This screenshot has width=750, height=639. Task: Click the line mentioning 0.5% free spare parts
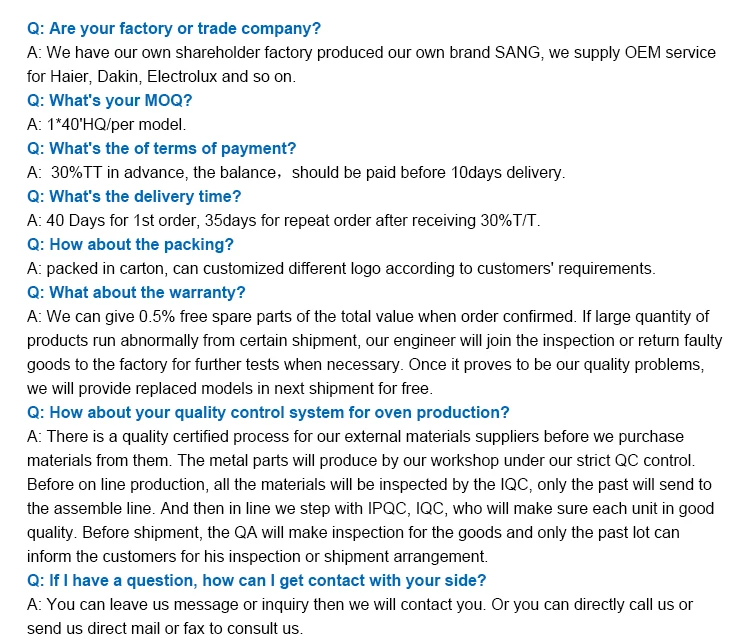click(368, 316)
